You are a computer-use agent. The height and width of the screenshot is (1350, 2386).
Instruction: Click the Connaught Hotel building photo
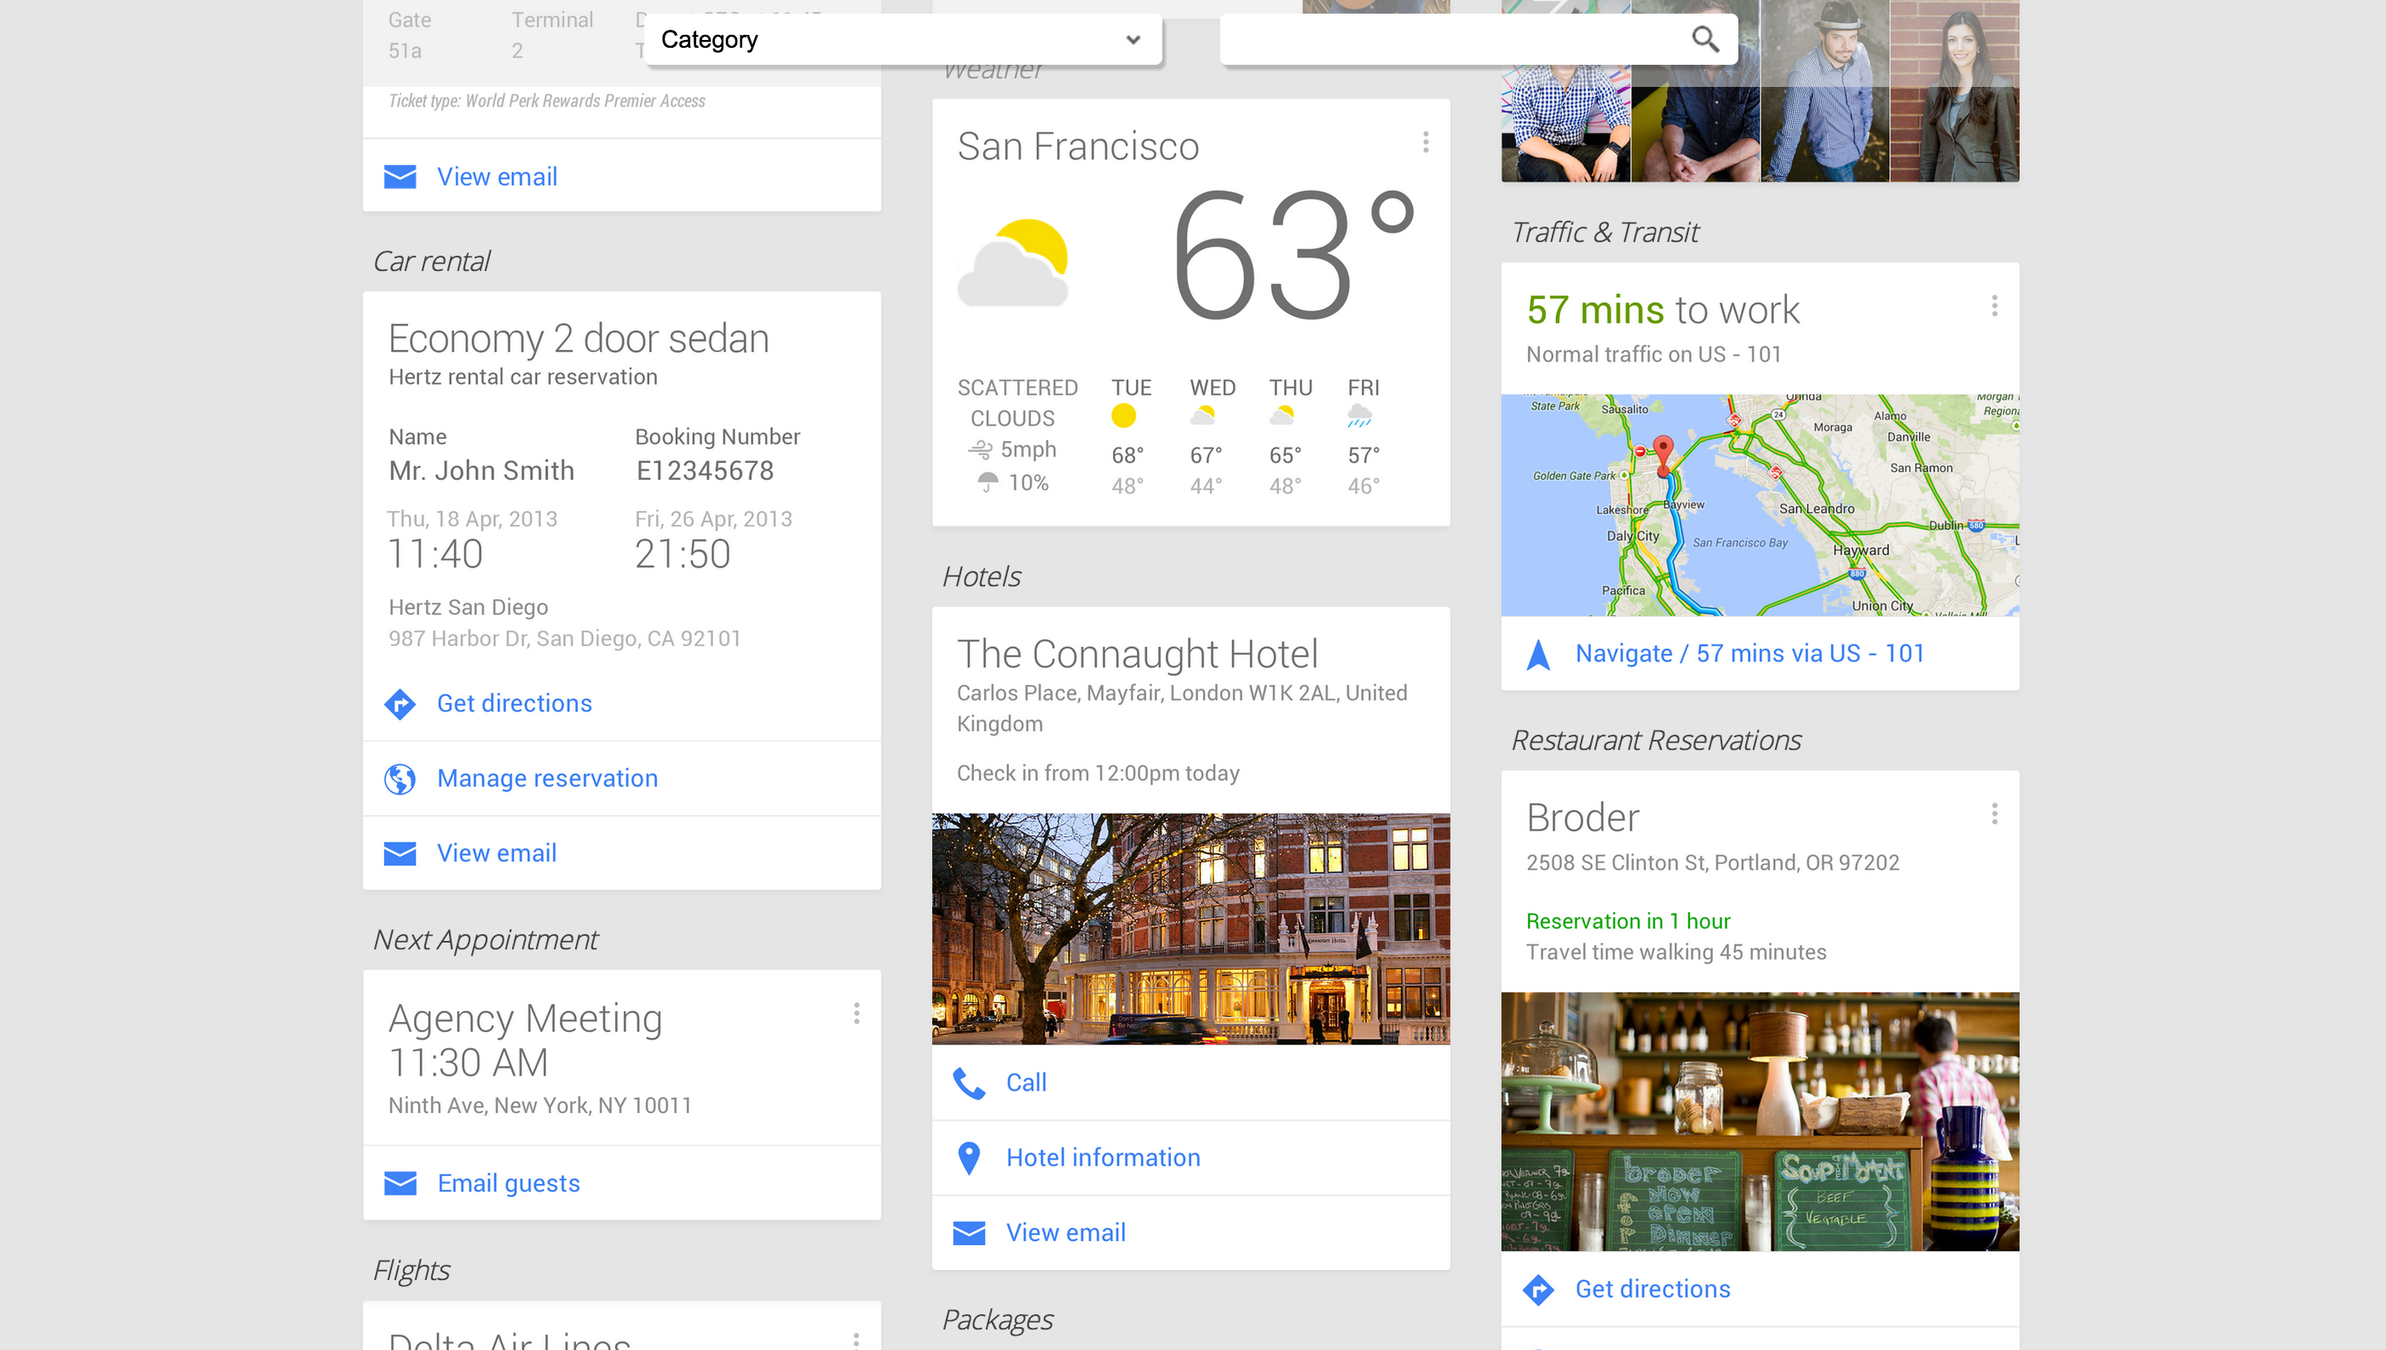point(1190,929)
